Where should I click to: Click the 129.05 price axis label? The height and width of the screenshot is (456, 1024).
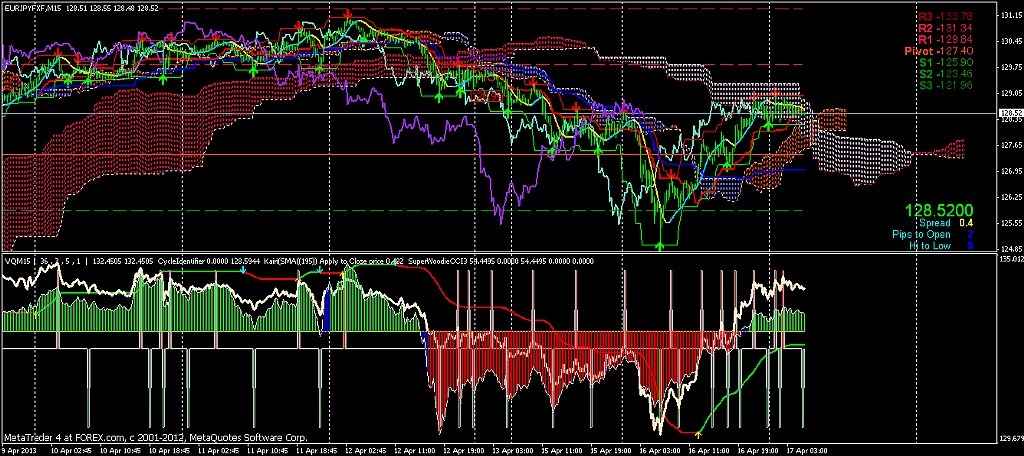[1011, 93]
